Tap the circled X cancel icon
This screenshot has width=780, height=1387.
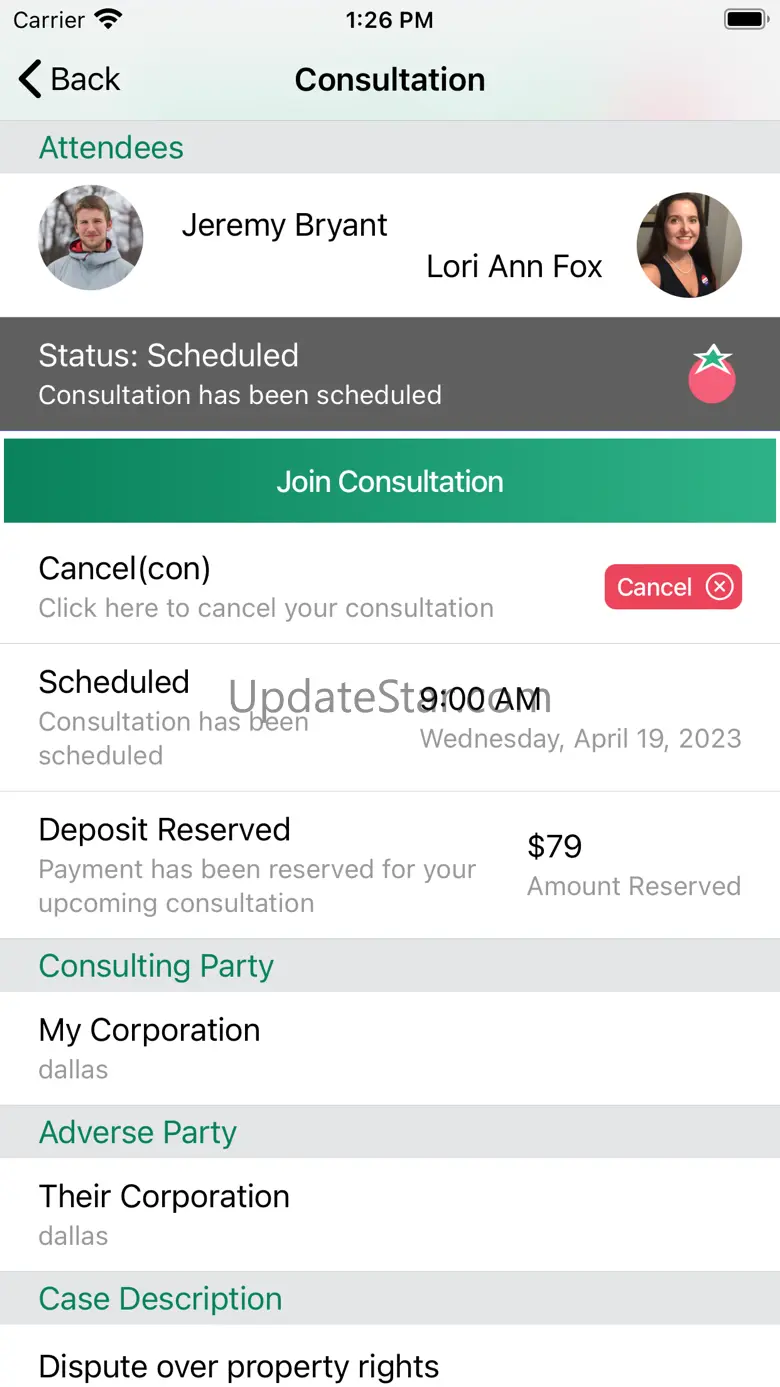tap(719, 587)
